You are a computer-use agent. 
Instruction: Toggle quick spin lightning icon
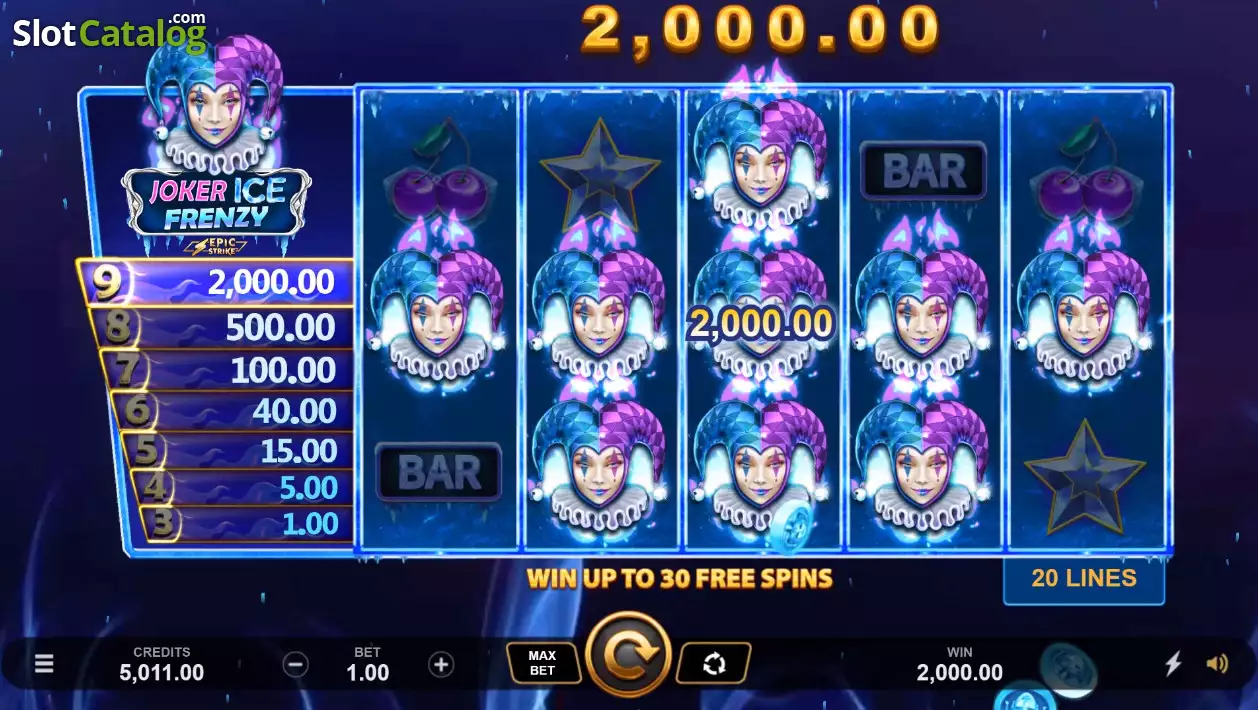pyautogui.click(x=1174, y=663)
